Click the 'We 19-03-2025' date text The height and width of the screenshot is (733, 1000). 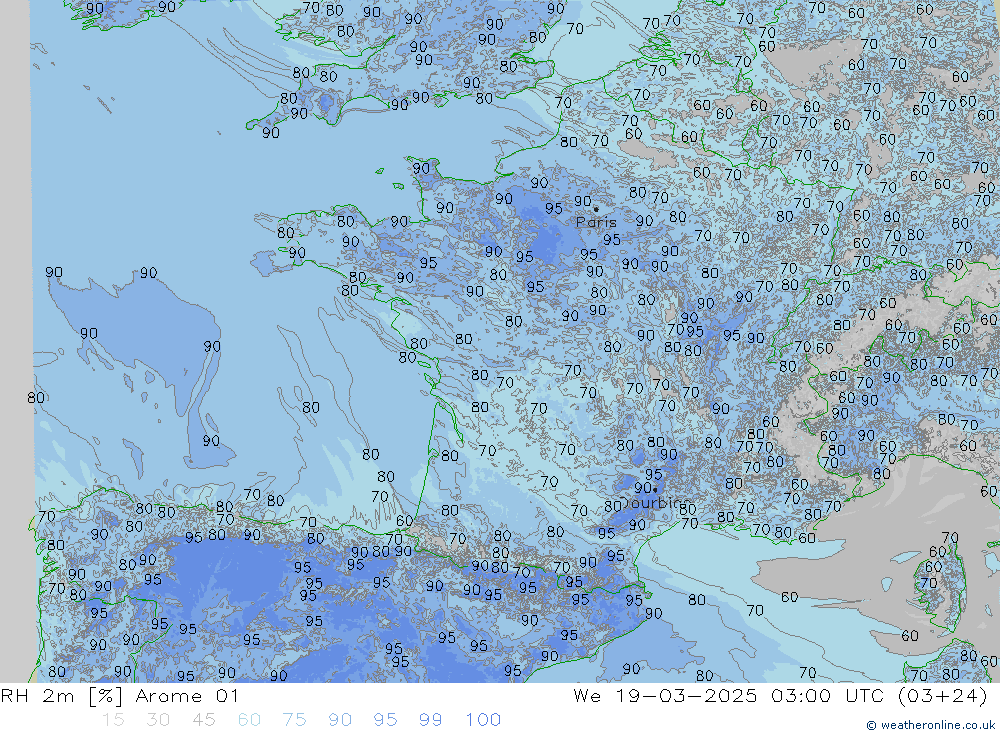(x=665, y=695)
